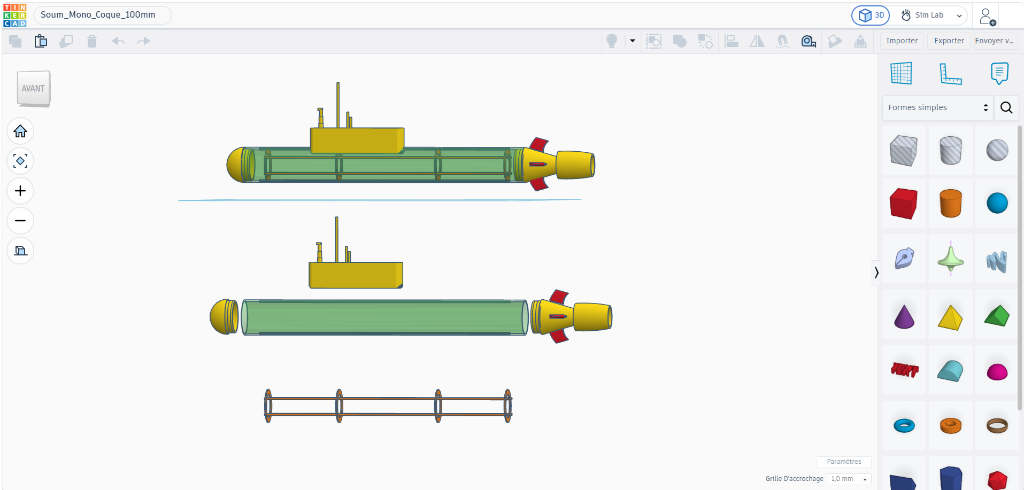Click the Envoyer vers button
Viewport: 1024px width, 490px height.
point(995,41)
